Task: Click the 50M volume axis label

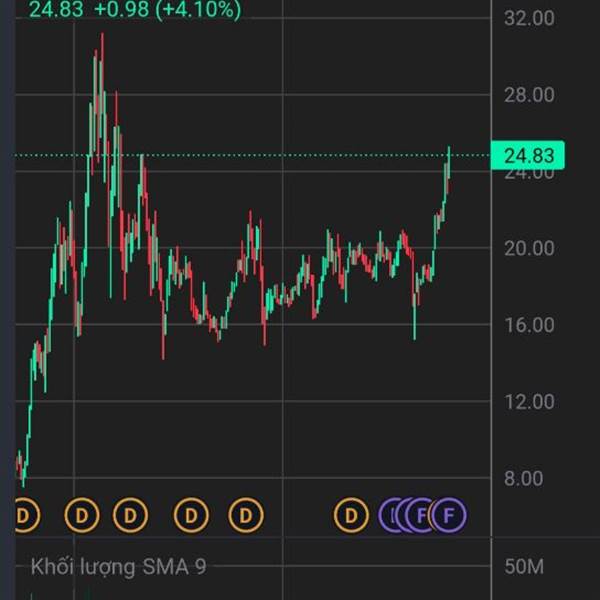Action: click(x=524, y=567)
